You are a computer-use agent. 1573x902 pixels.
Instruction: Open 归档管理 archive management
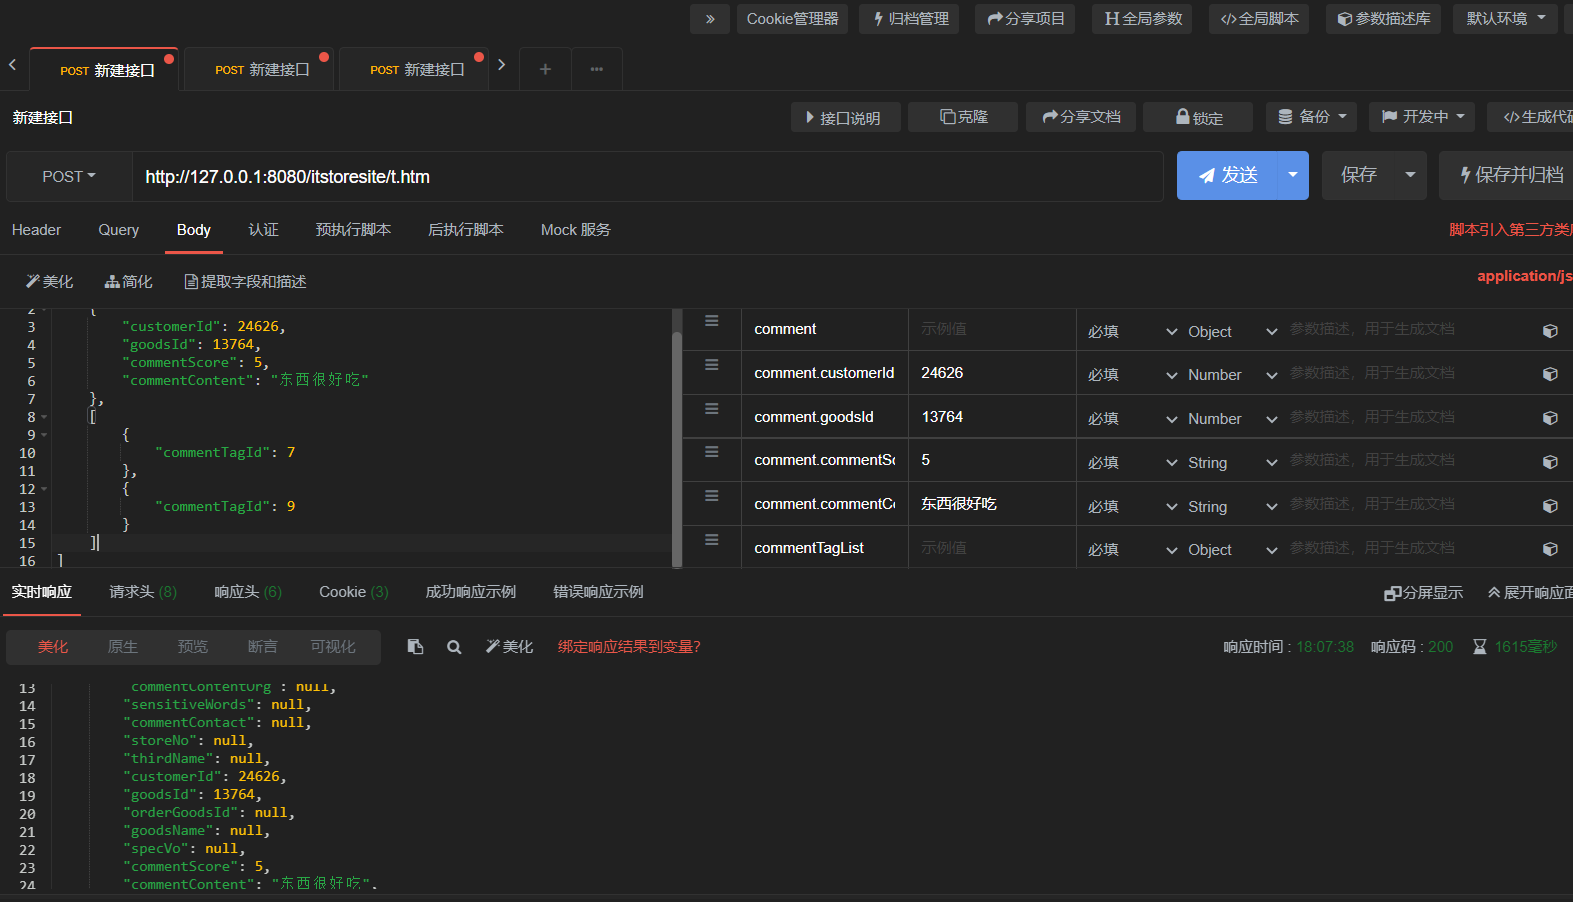pos(910,19)
